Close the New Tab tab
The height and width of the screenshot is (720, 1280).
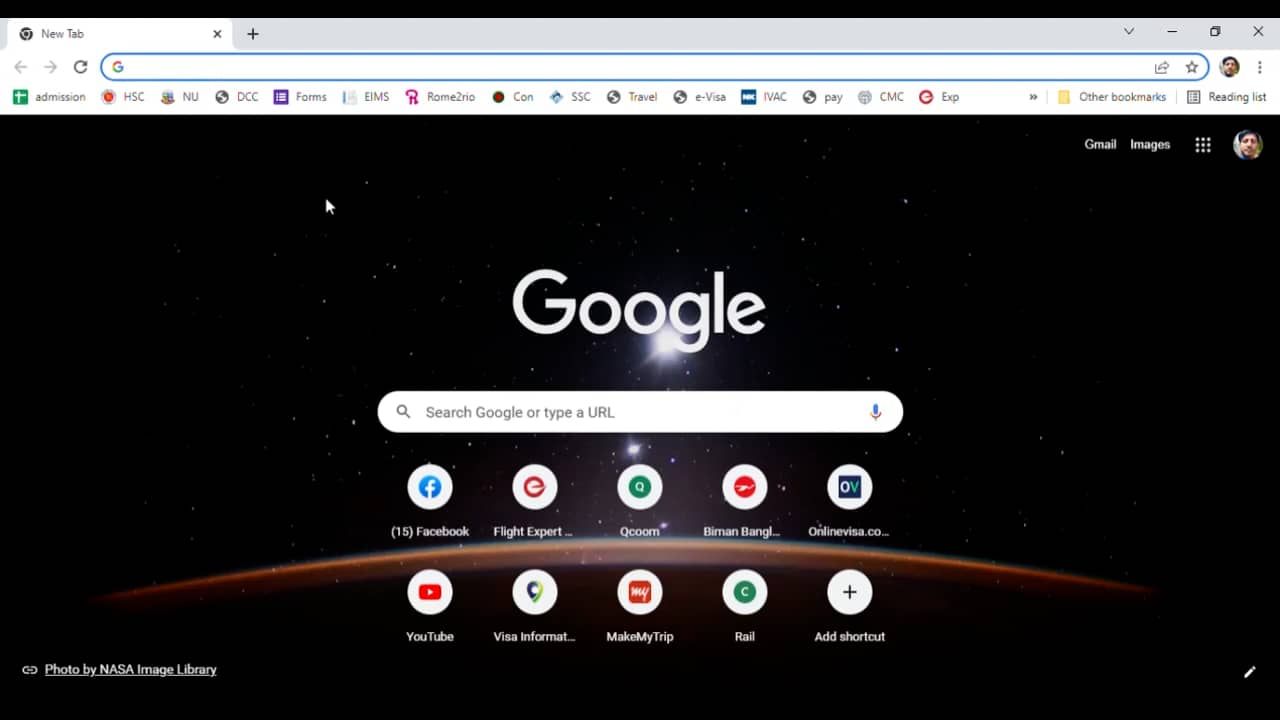217,34
